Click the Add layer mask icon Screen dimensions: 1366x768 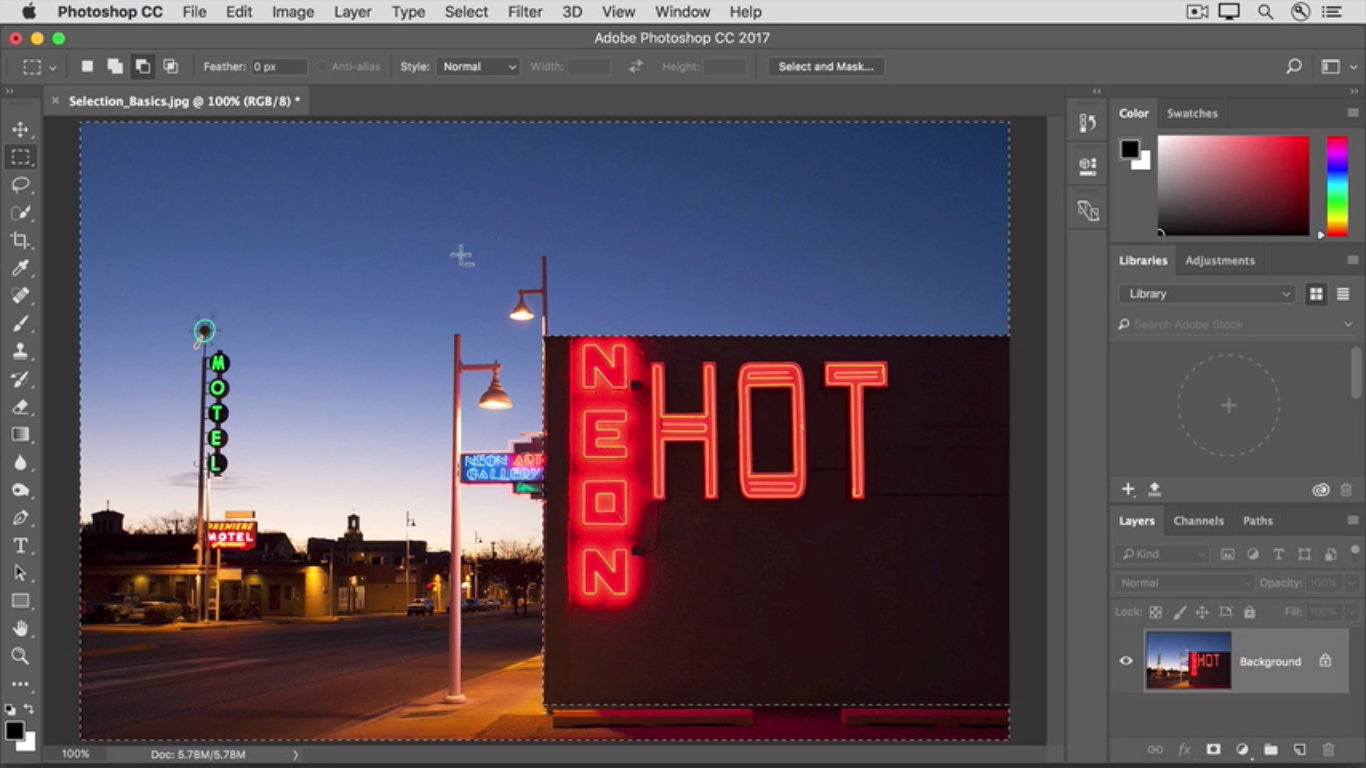[x=1213, y=749]
